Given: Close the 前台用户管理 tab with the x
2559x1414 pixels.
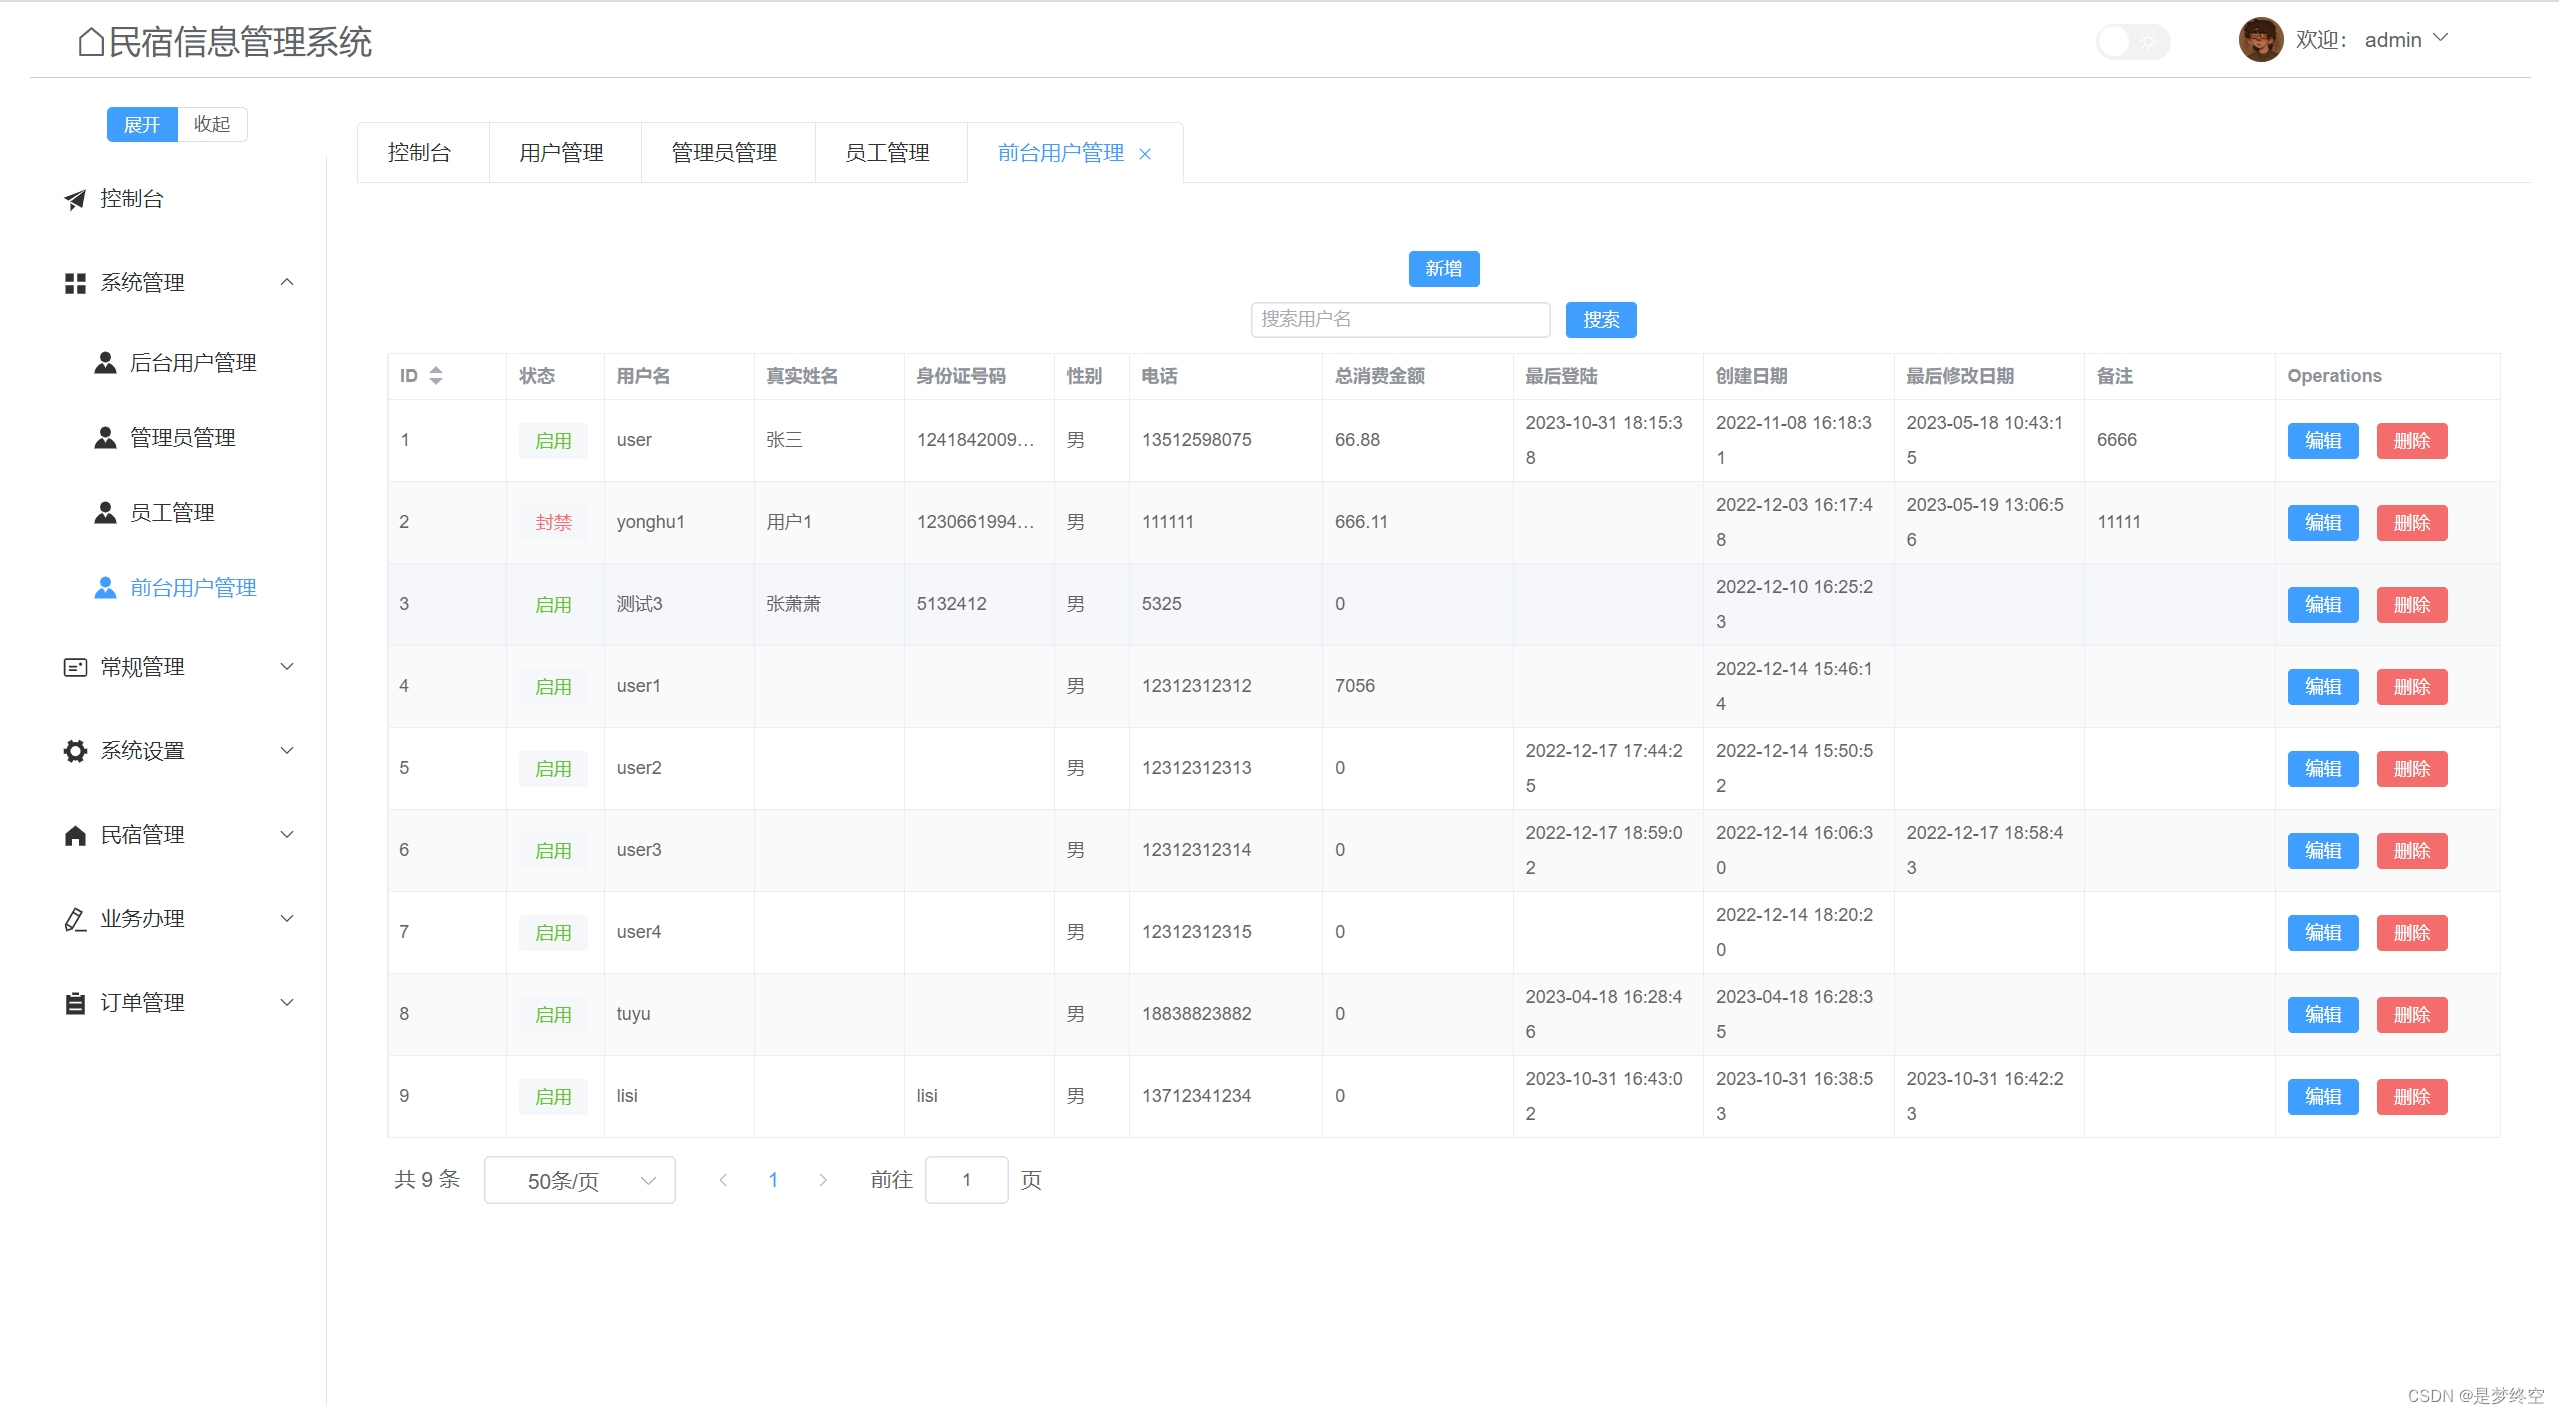Looking at the screenshot, I should click(x=1145, y=154).
